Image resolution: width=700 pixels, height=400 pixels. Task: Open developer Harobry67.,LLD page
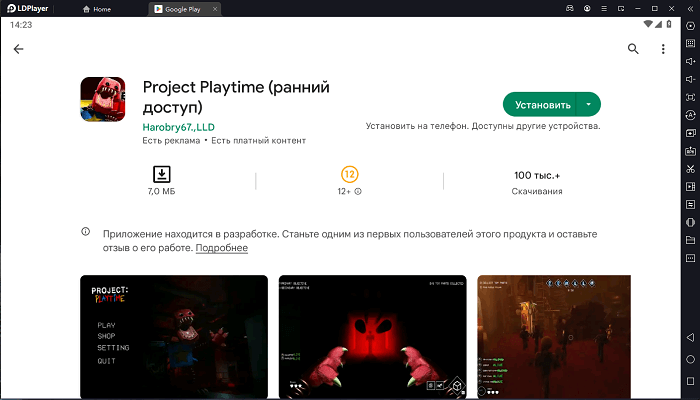179,127
